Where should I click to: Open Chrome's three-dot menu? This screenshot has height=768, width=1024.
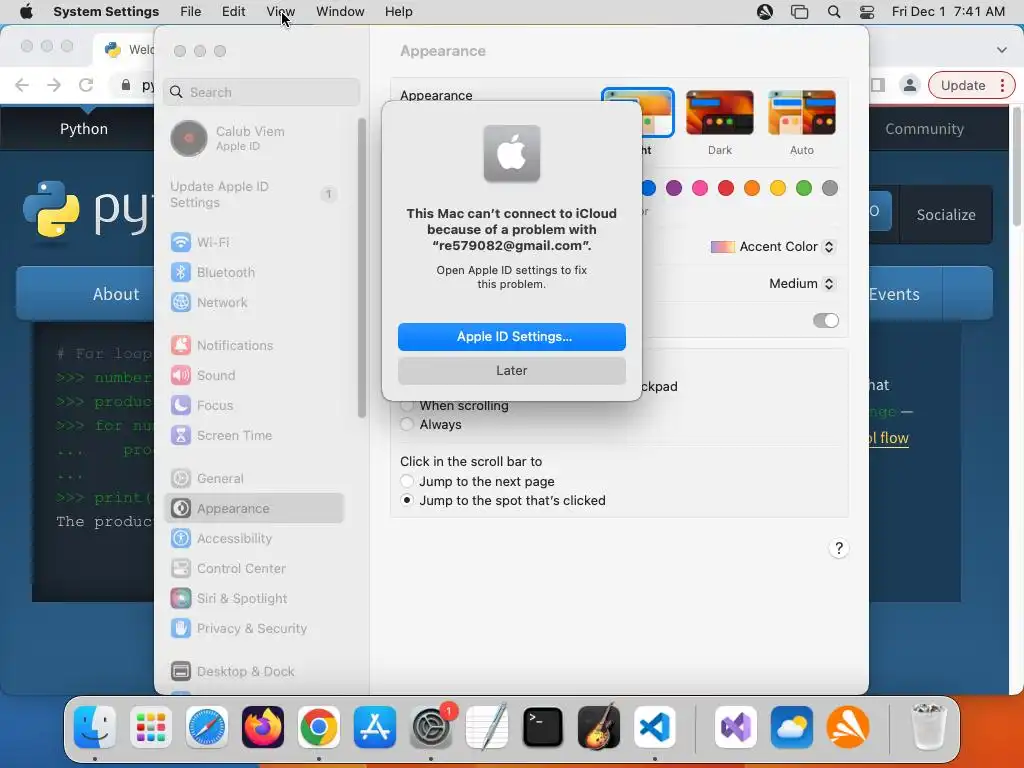click(x=1002, y=86)
